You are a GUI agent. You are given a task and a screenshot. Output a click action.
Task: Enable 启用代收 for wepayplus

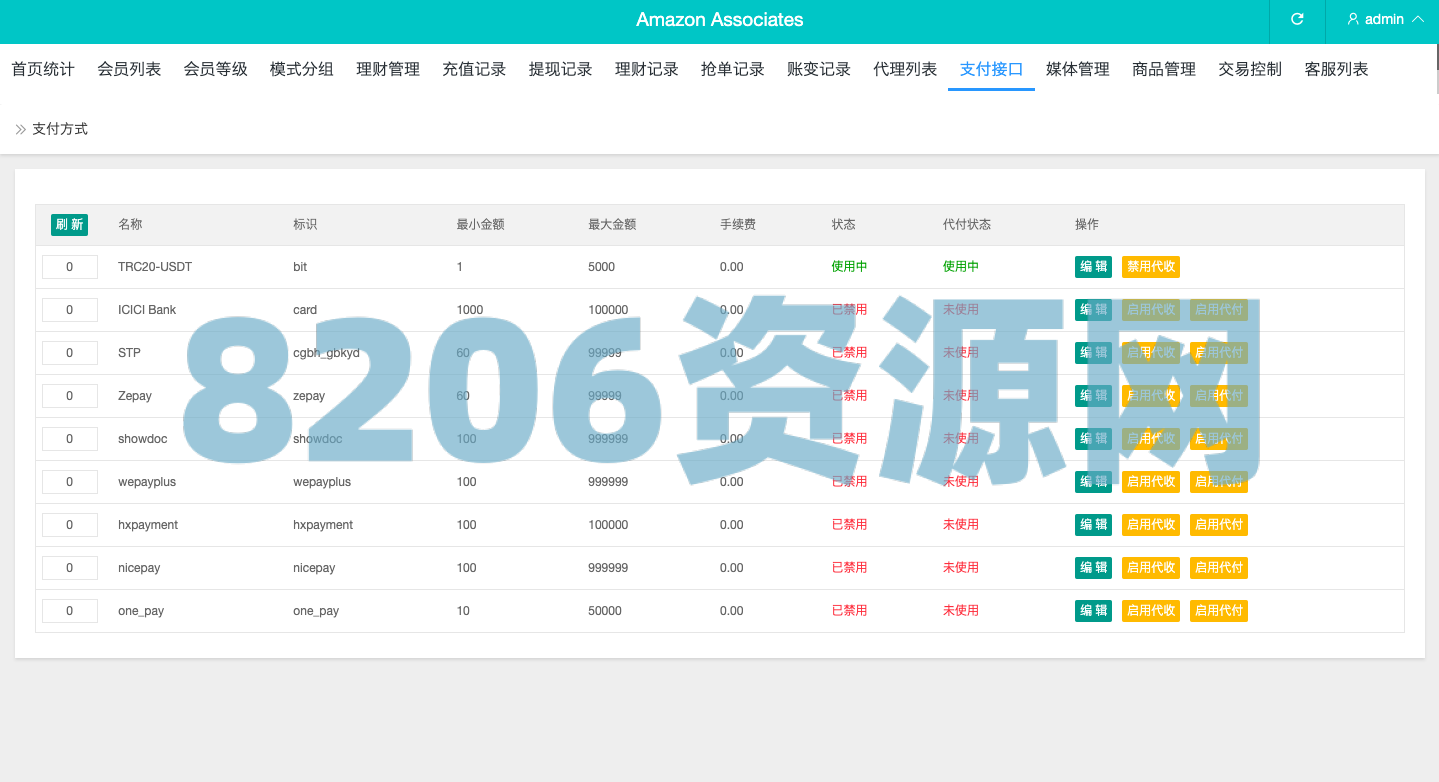click(x=1150, y=482)
